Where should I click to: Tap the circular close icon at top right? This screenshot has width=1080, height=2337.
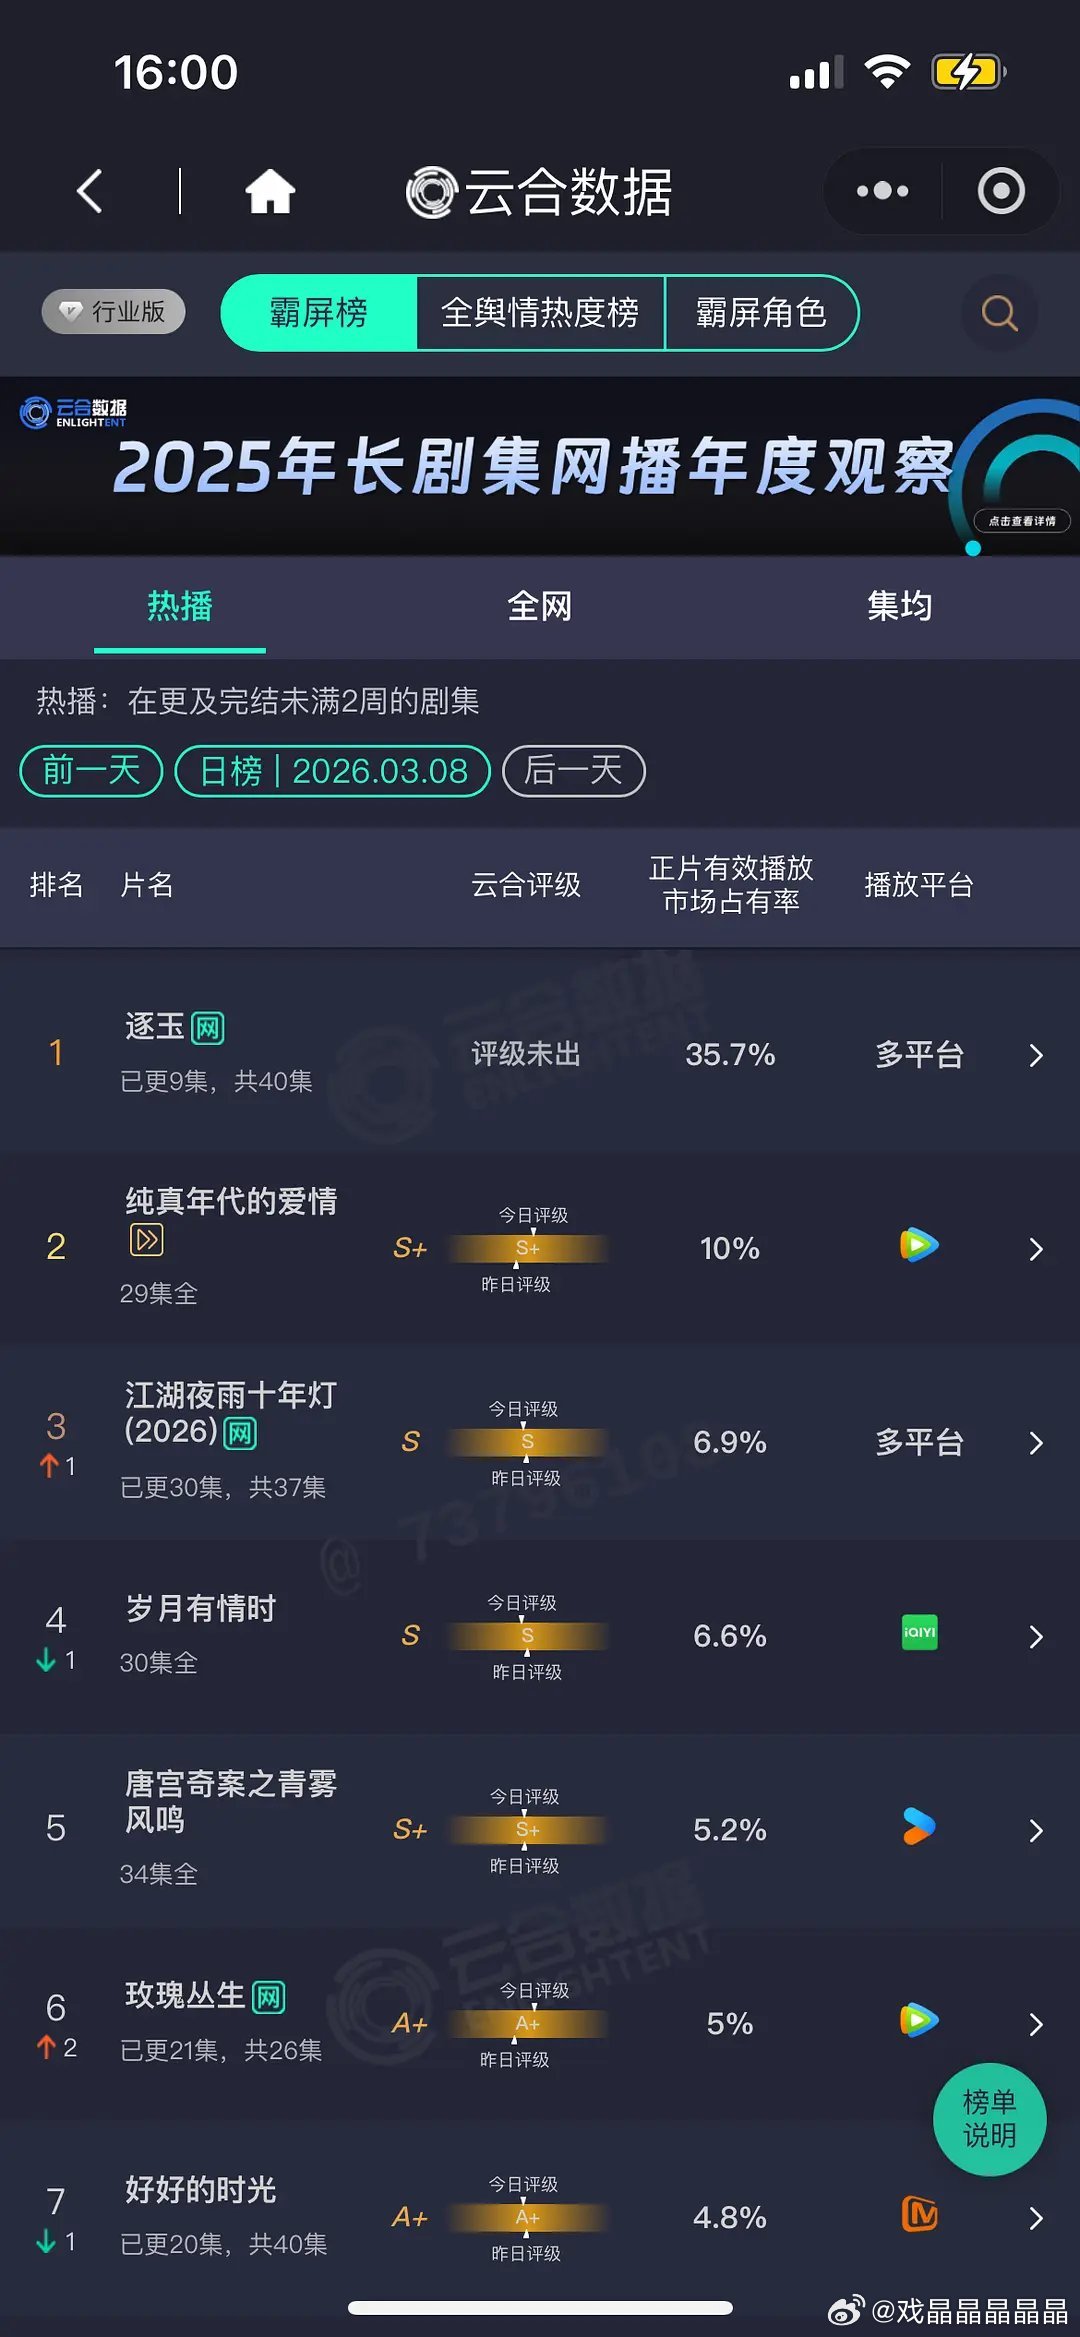point(1000,191)
